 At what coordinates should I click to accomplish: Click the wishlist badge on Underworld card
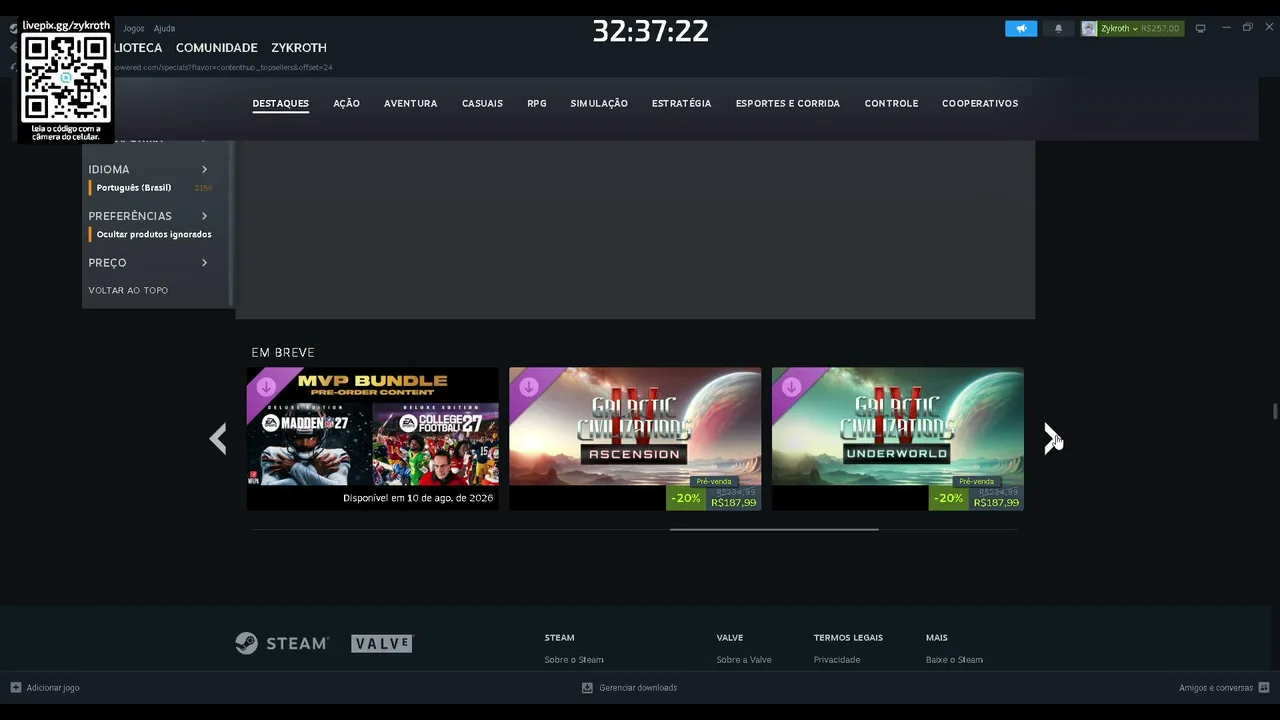coord(791,386)
